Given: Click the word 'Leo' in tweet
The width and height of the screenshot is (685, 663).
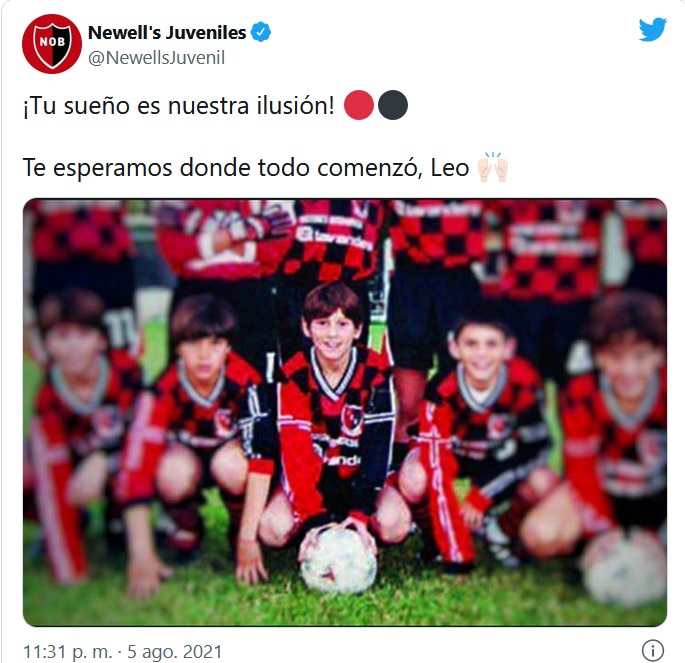Looking at the screenshot, I should [x=450, y=168].
